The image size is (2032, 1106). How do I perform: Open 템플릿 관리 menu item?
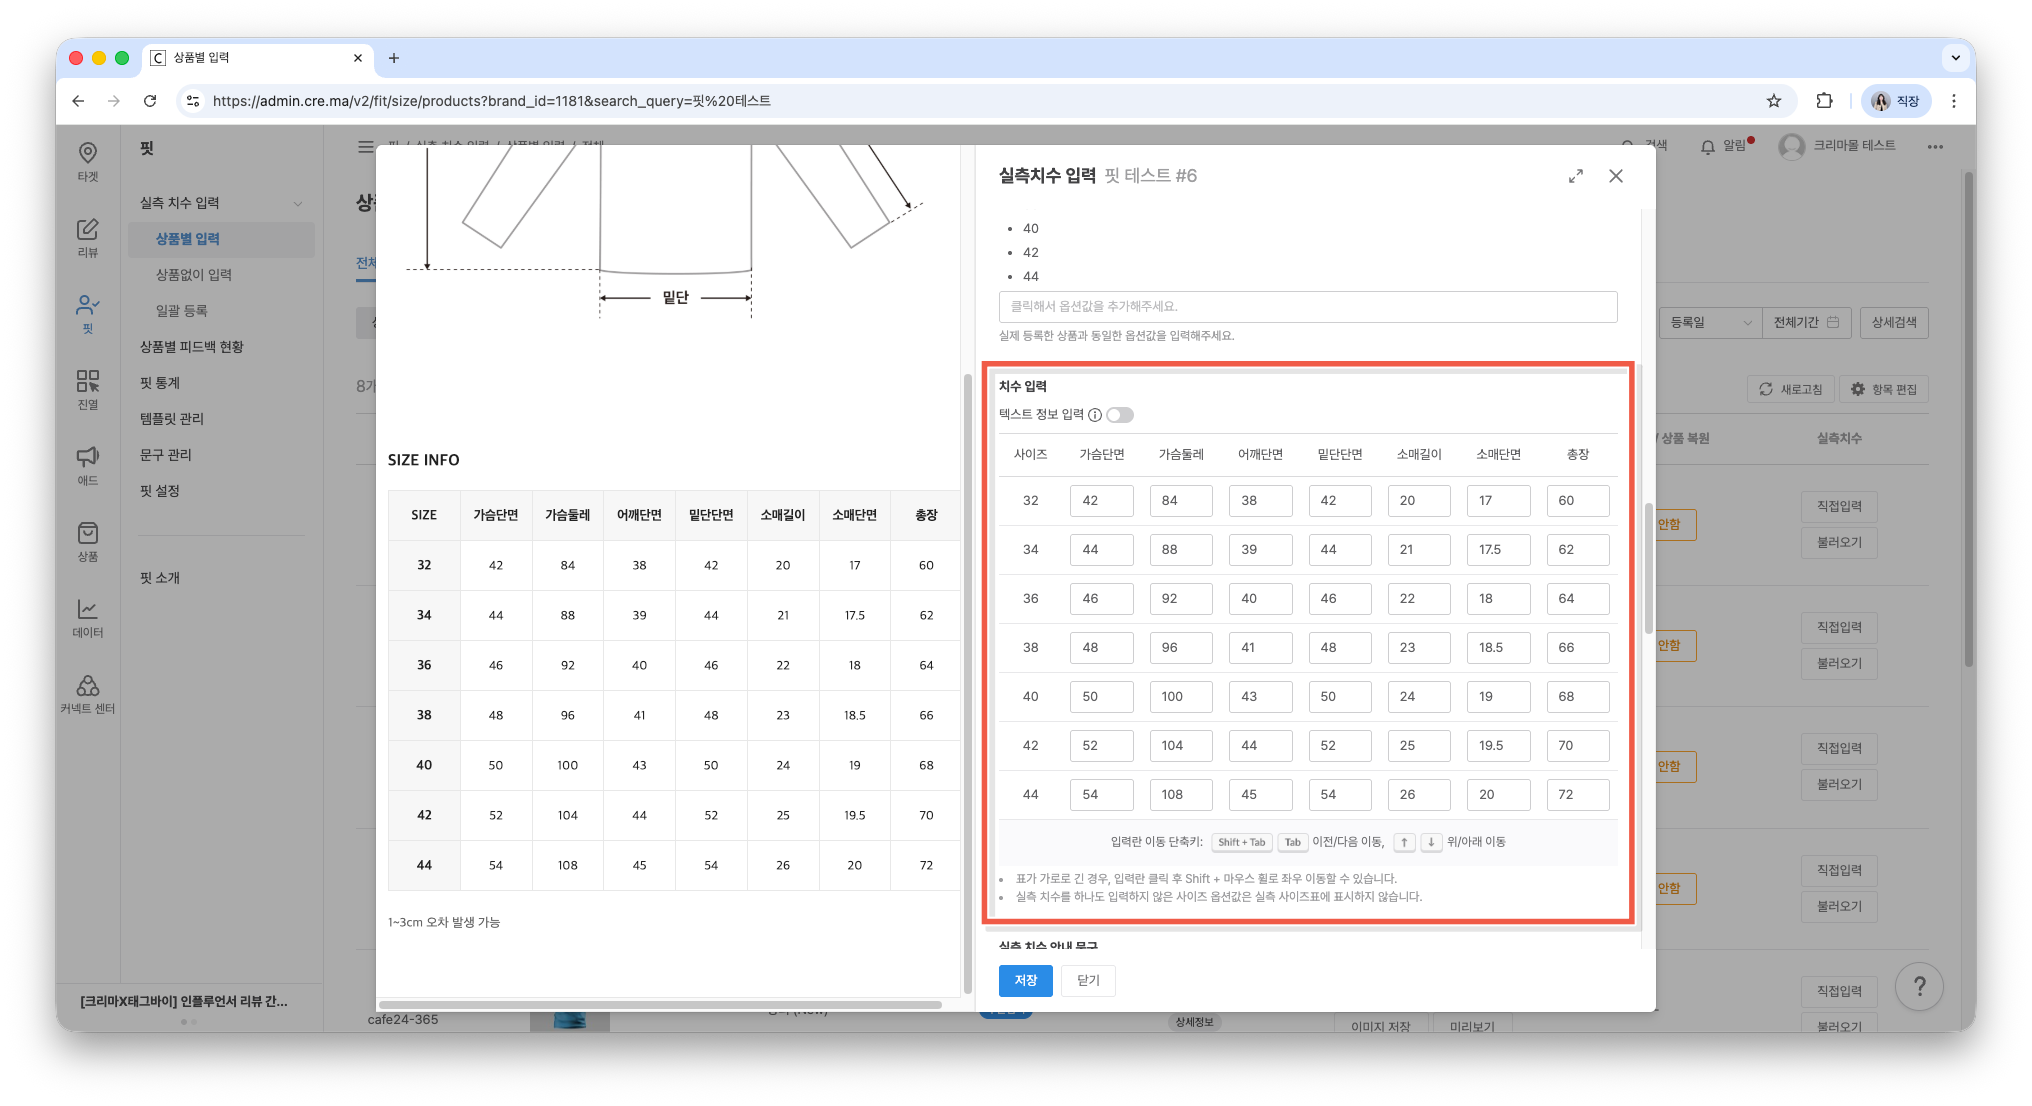(x=172, y=419)
